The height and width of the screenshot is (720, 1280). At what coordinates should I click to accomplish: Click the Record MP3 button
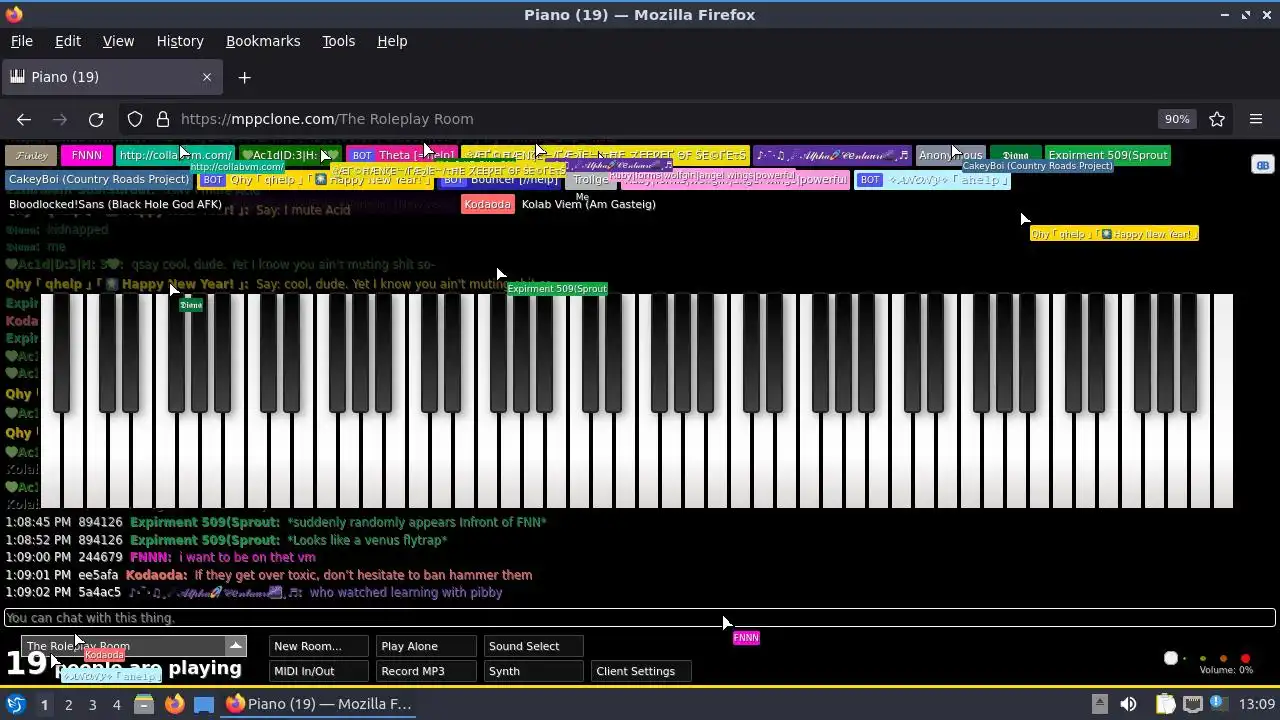point(427,671)
